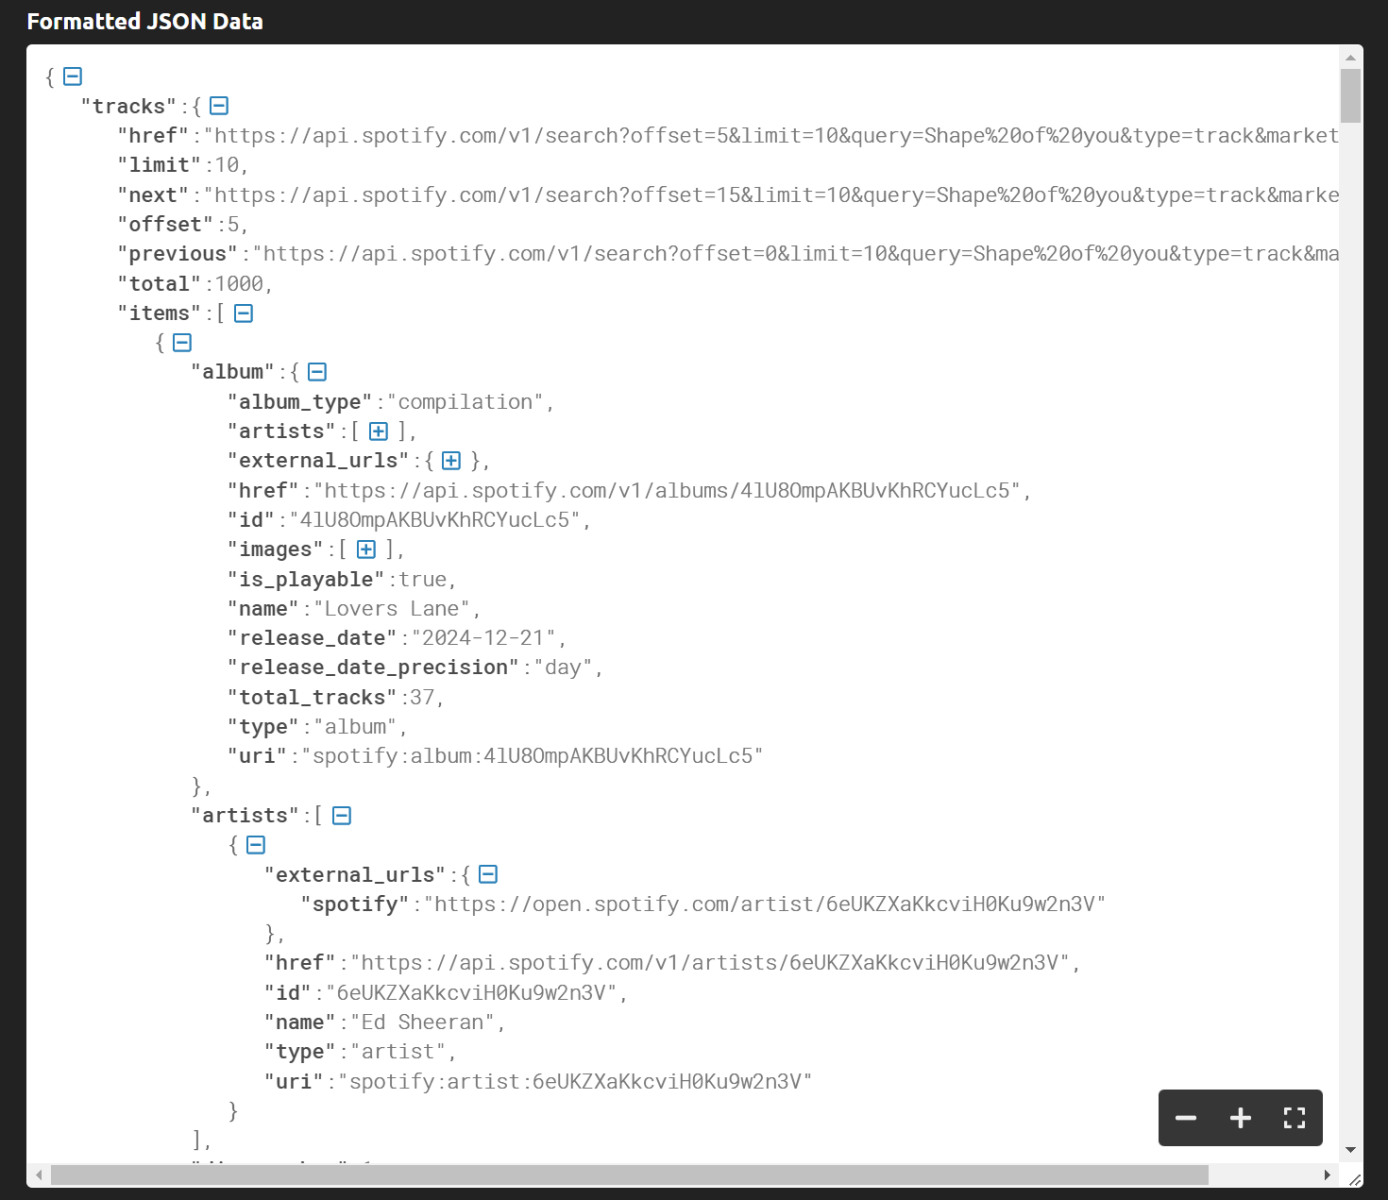The height and width of the screenshot is (1200, 1388).
Task: Click the album "id" value 41U8OmpAKBUvKhRCYucLc5
Action: click(x=434, y=520)
